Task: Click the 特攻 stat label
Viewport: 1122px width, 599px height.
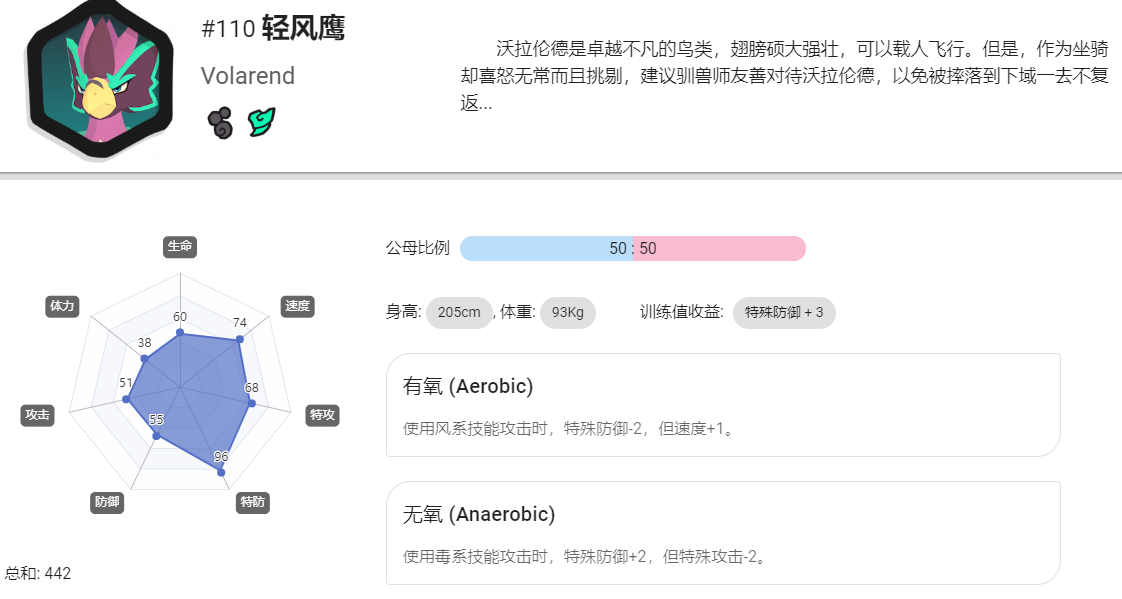Action: point(322,415)
